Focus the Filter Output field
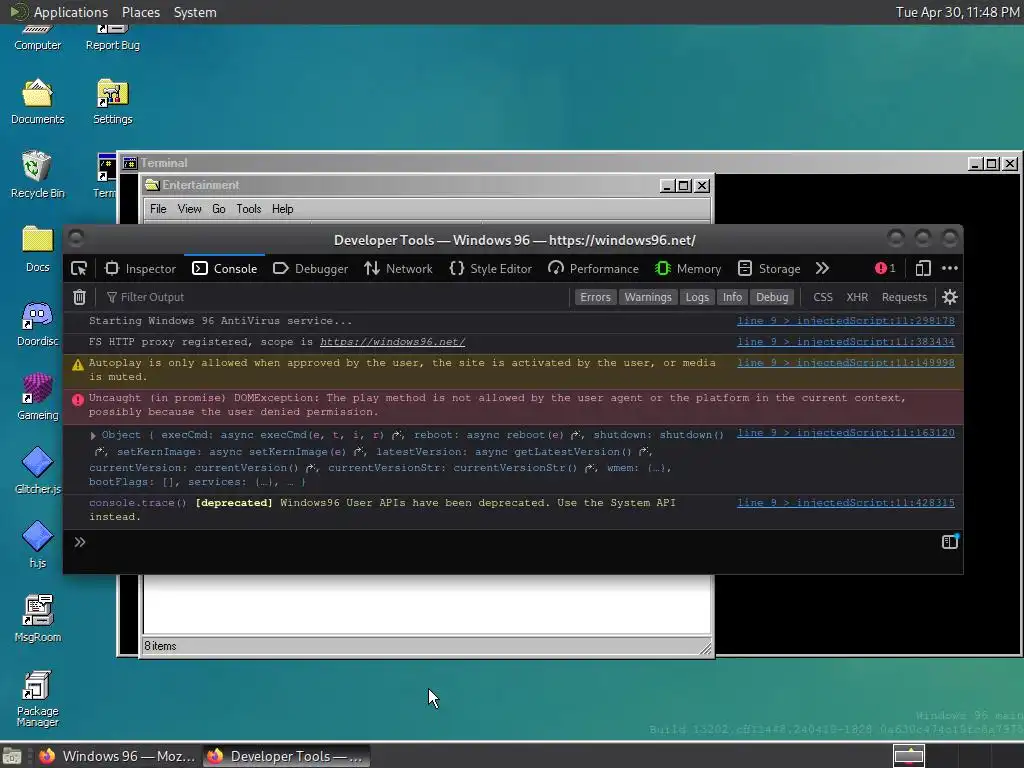The height and width of the screenshot is (768, 1024). tap(333, 297)
